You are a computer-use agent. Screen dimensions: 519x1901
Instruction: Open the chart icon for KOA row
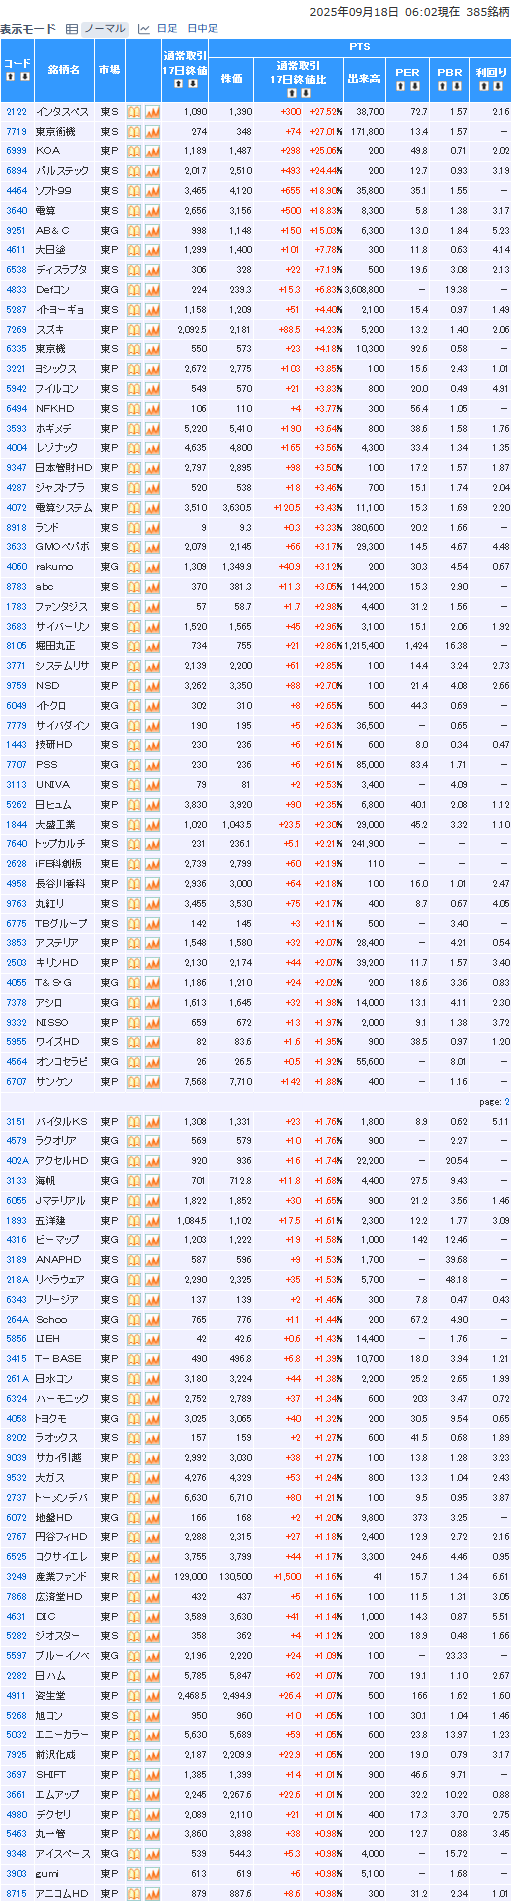[152, 151]
